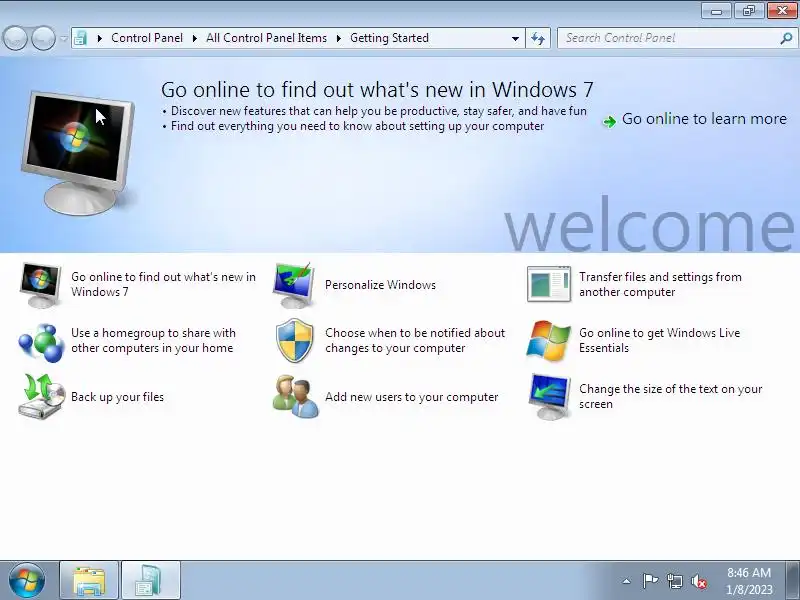800x600 pixels.
Task: Open the Personalize Windows text link
Action: coord(380,285)
